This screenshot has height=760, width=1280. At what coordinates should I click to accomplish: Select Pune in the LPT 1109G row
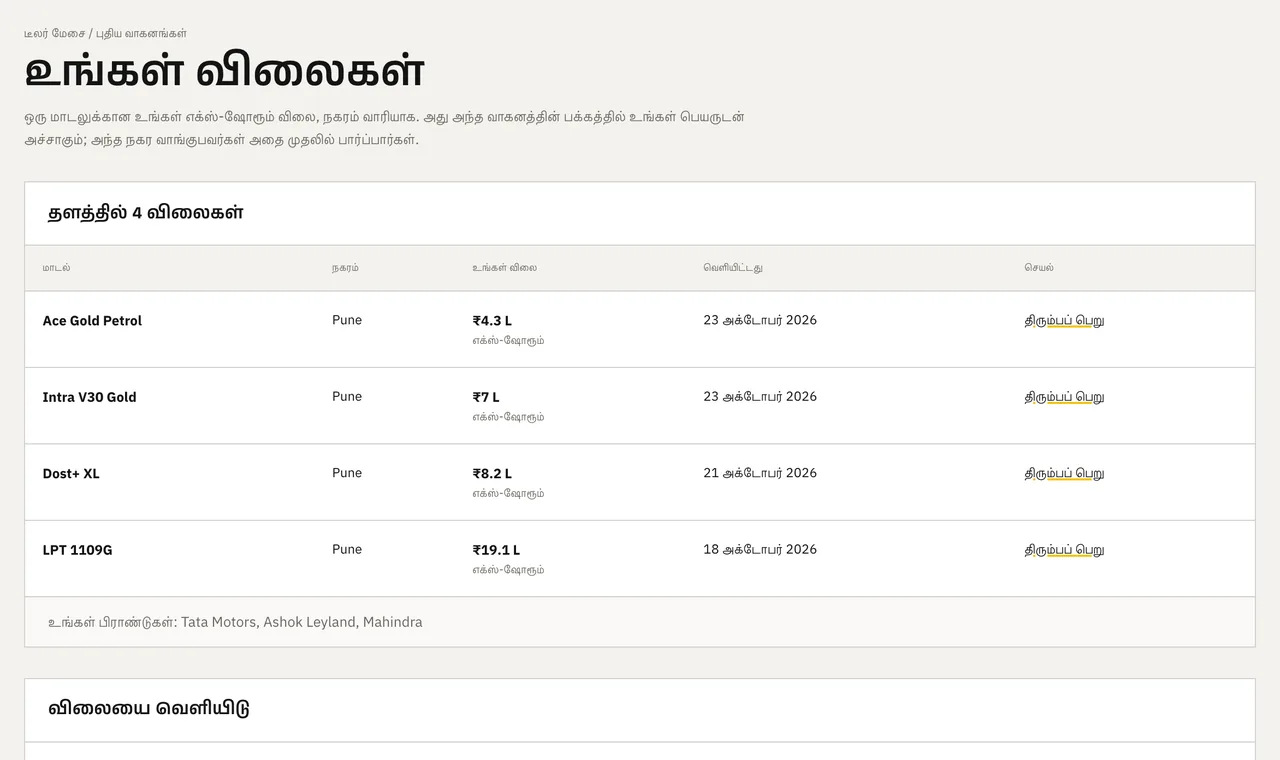pos(347,549)
